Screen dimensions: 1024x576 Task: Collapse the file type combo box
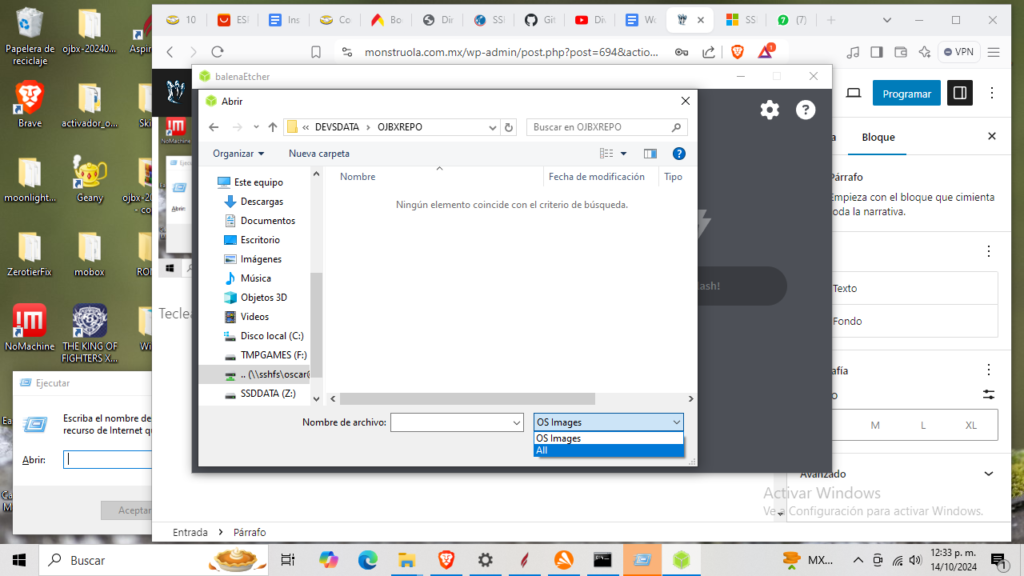pos(676,423)
